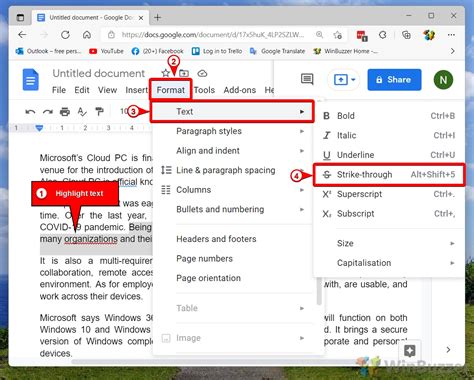
Task: Click the redo arrow in toolbar
Action: [48, 112]
